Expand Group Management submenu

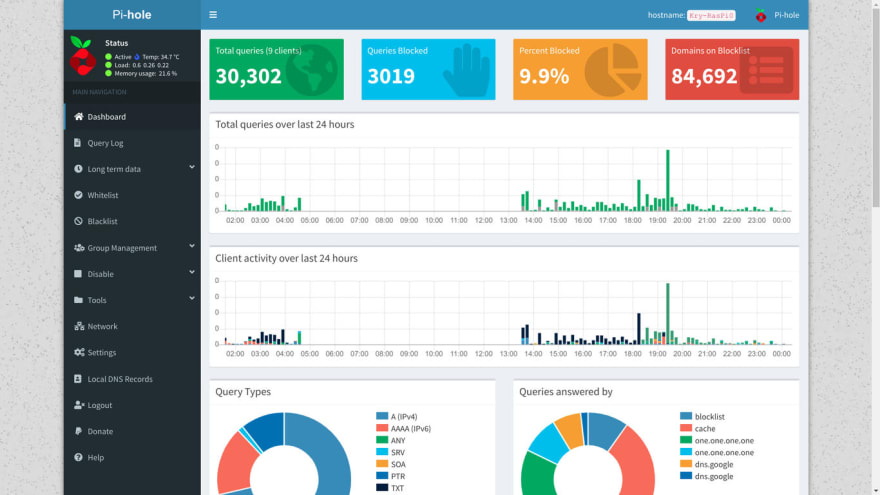pos(132,248)
